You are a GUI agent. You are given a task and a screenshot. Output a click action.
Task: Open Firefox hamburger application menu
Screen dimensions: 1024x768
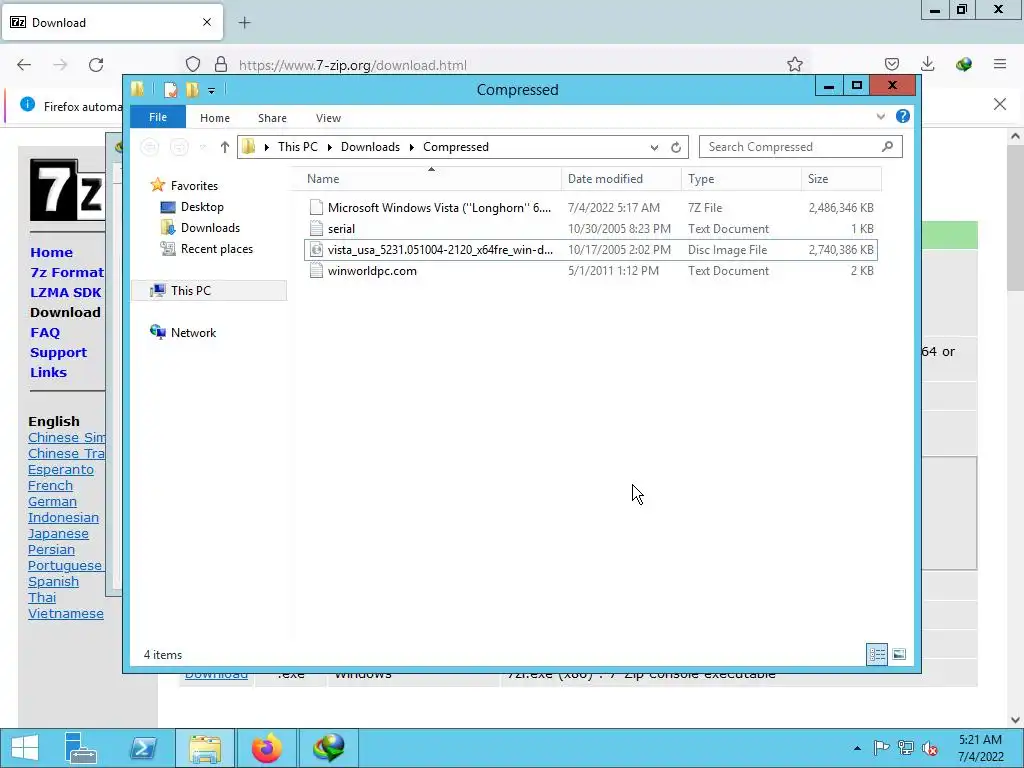pos(999,64)
